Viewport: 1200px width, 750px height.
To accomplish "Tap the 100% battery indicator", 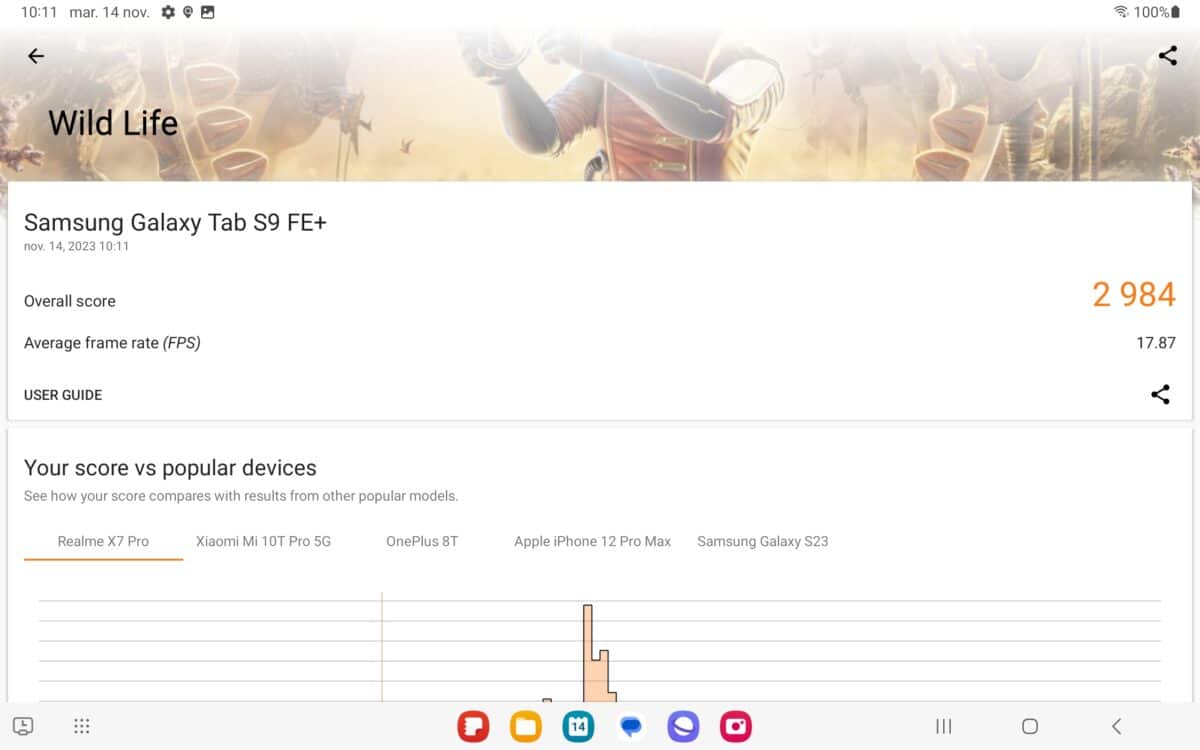I will pyautogui.click(x=1157, y=12).
